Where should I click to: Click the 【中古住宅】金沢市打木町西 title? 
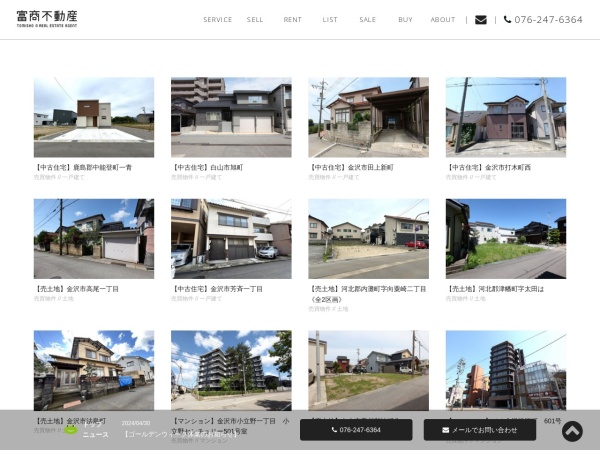point(488,167)
